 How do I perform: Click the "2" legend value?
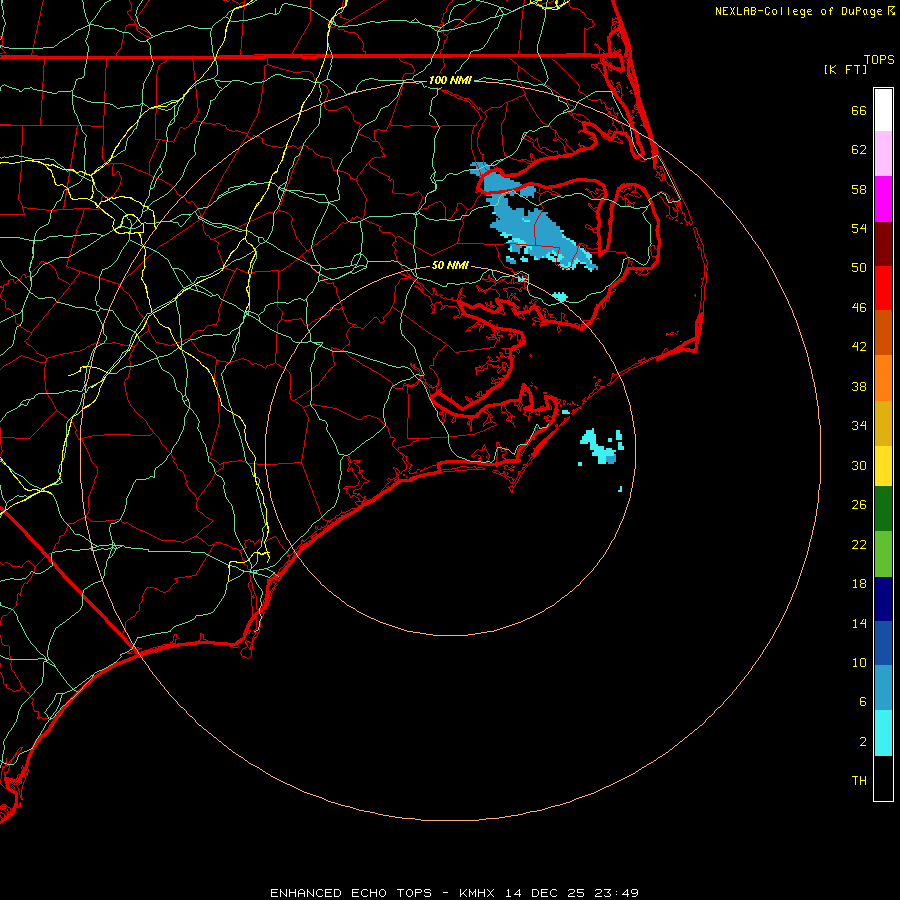point(863,742)
